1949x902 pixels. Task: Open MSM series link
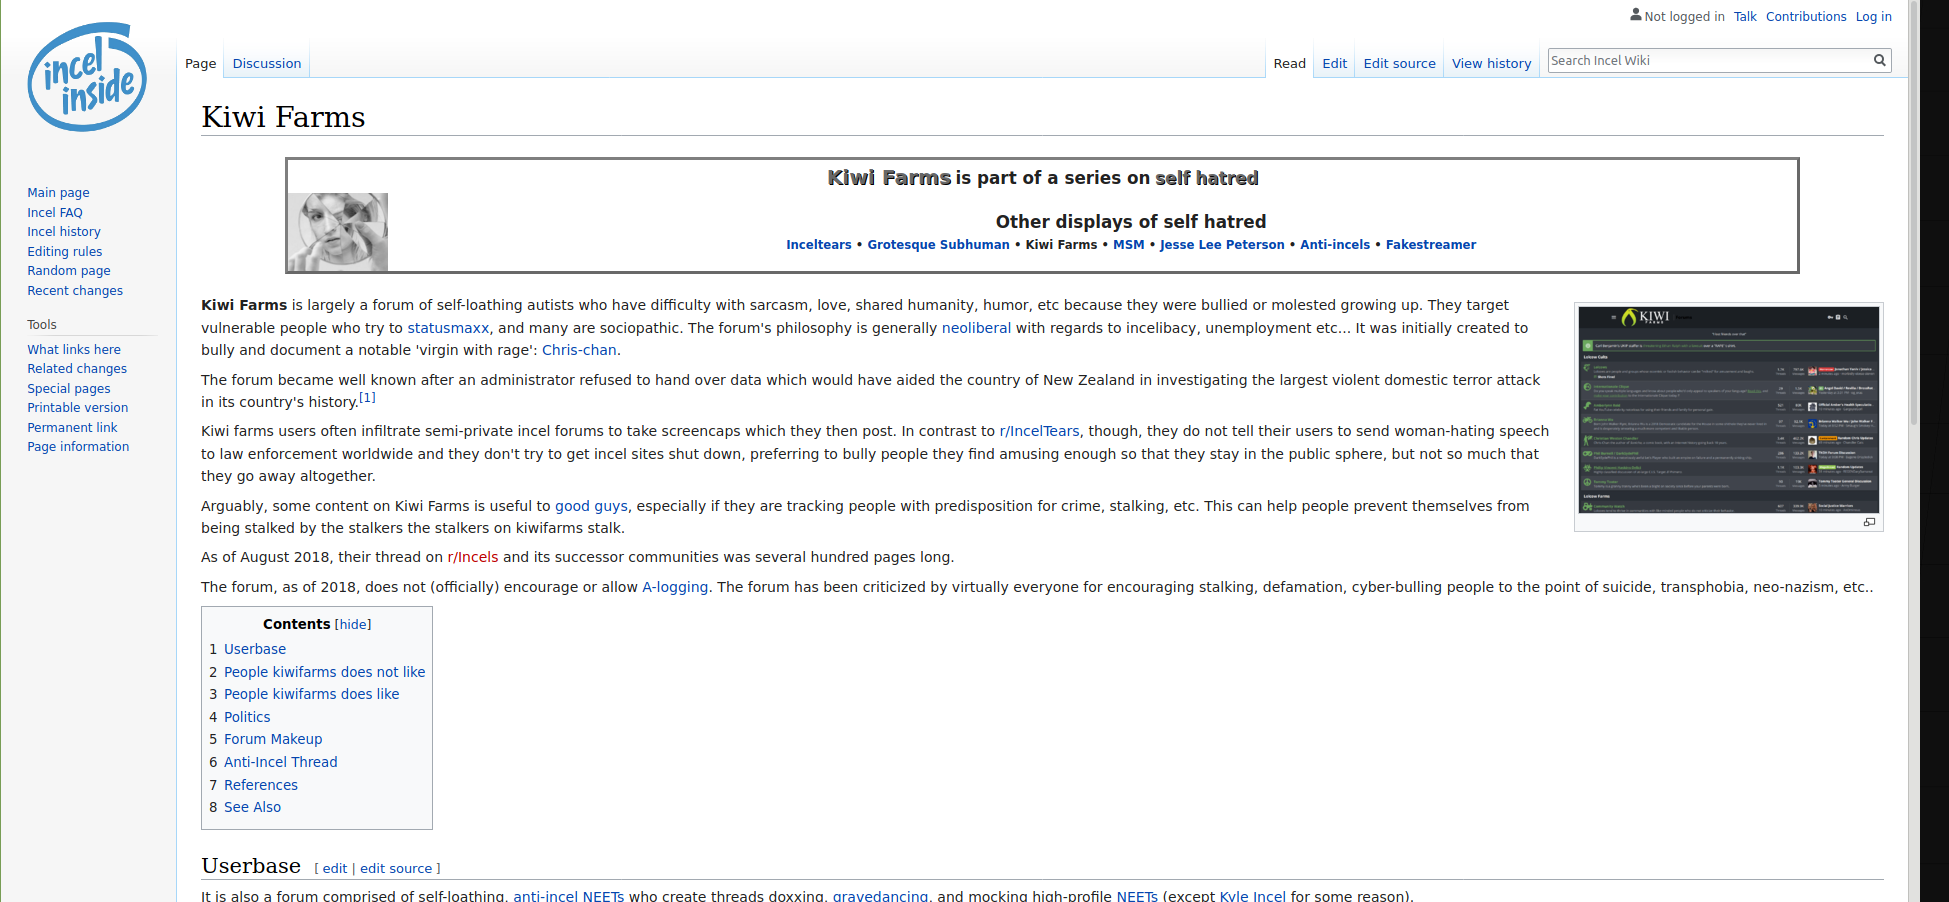coord(1128,245)
